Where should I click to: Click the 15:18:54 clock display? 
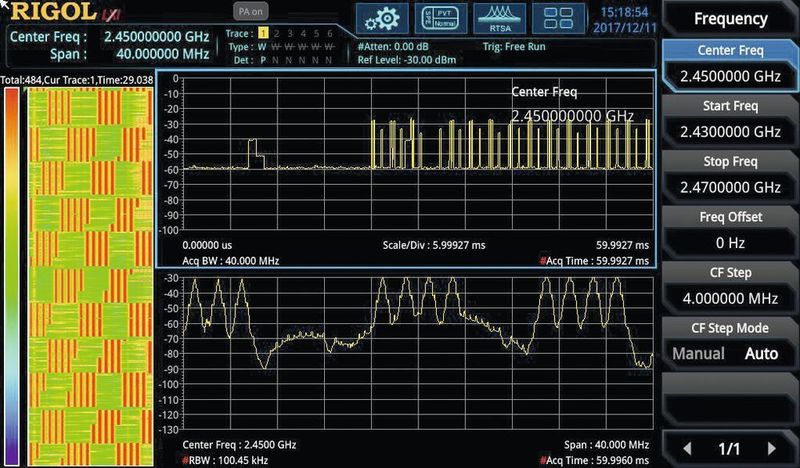pyautogui.click(x=624, y=12)
